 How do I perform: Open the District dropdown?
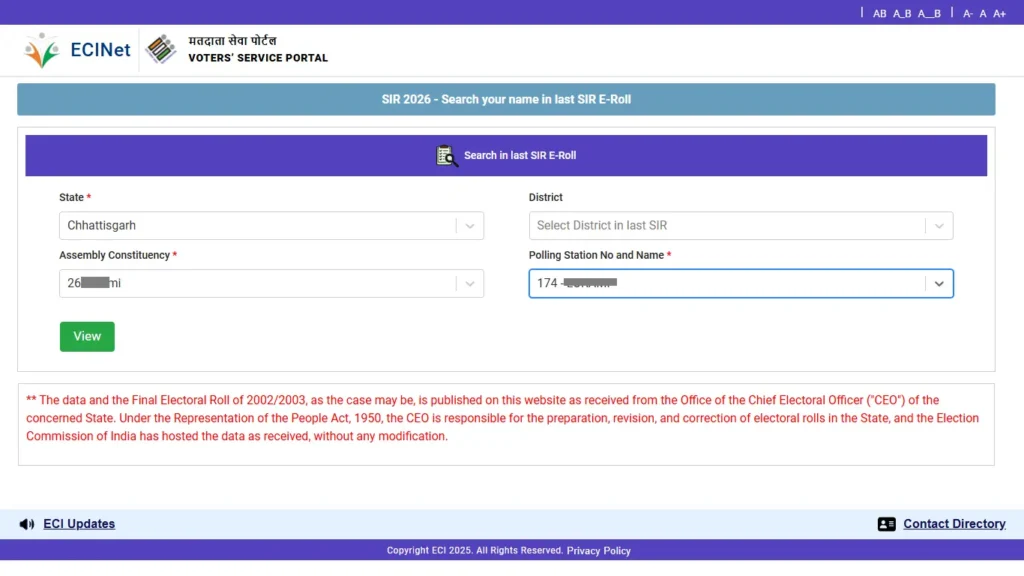click(x=939, y=225)
